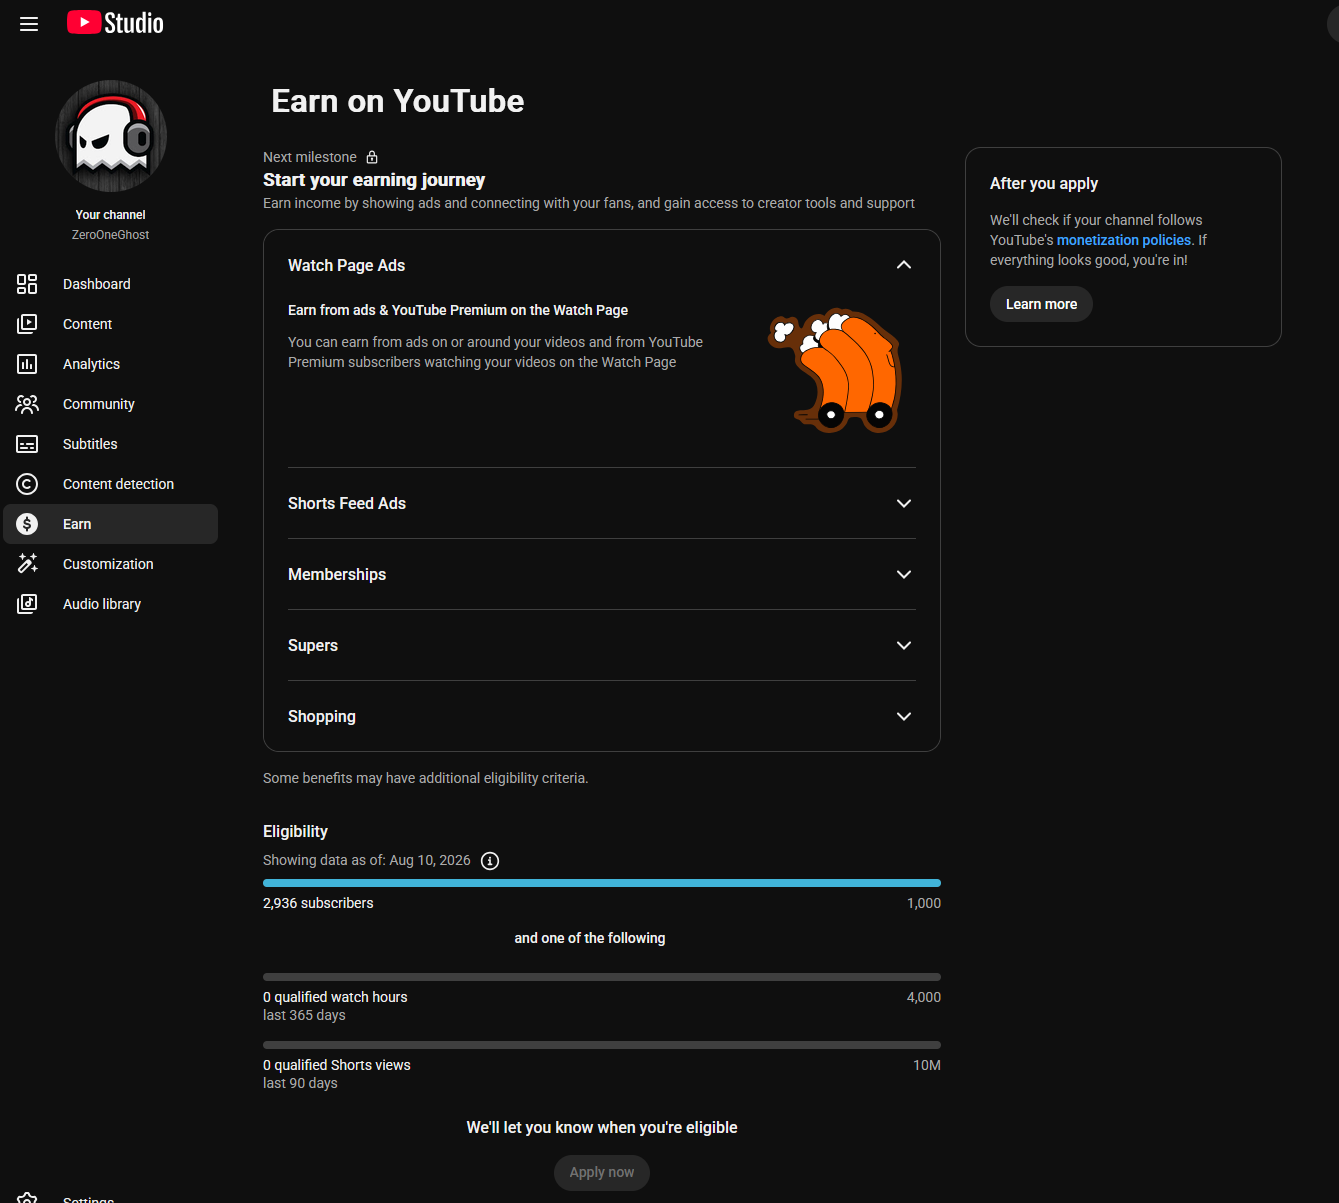Click the 'Your channel' label

click(x=110, y=215)
